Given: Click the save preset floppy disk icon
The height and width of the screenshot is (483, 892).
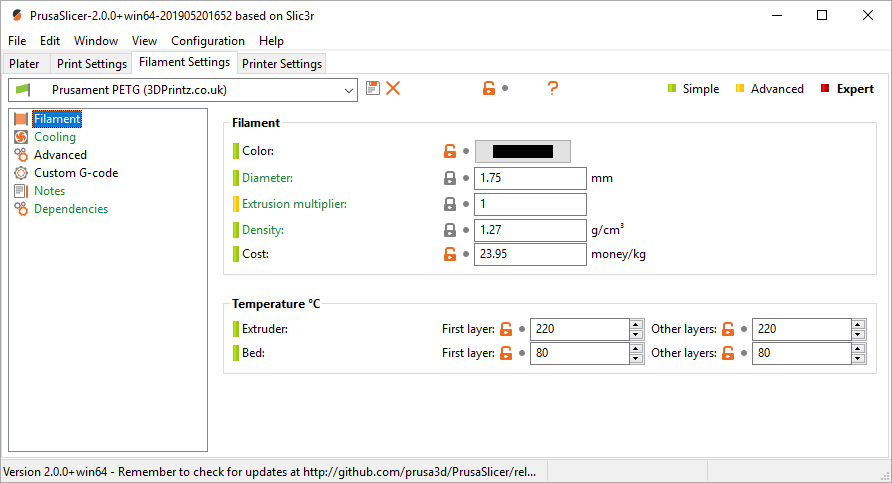Looking at the screenshot, I should pos(373,88).
